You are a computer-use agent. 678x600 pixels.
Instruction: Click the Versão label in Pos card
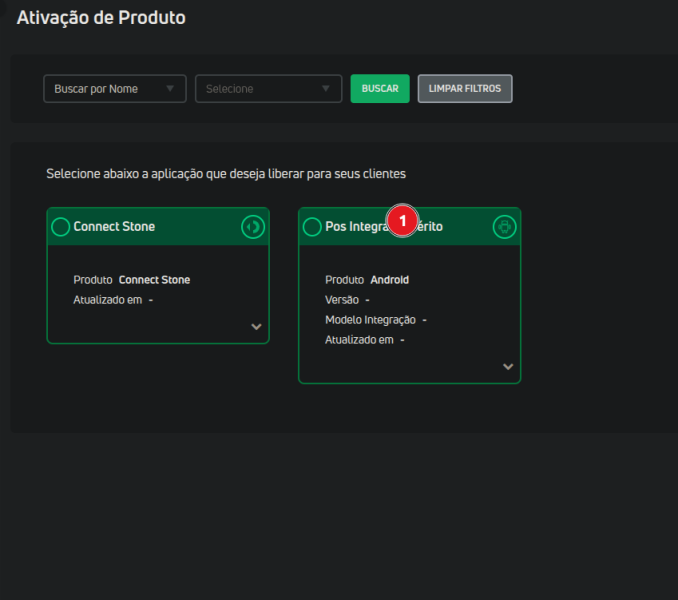(342, 300)
